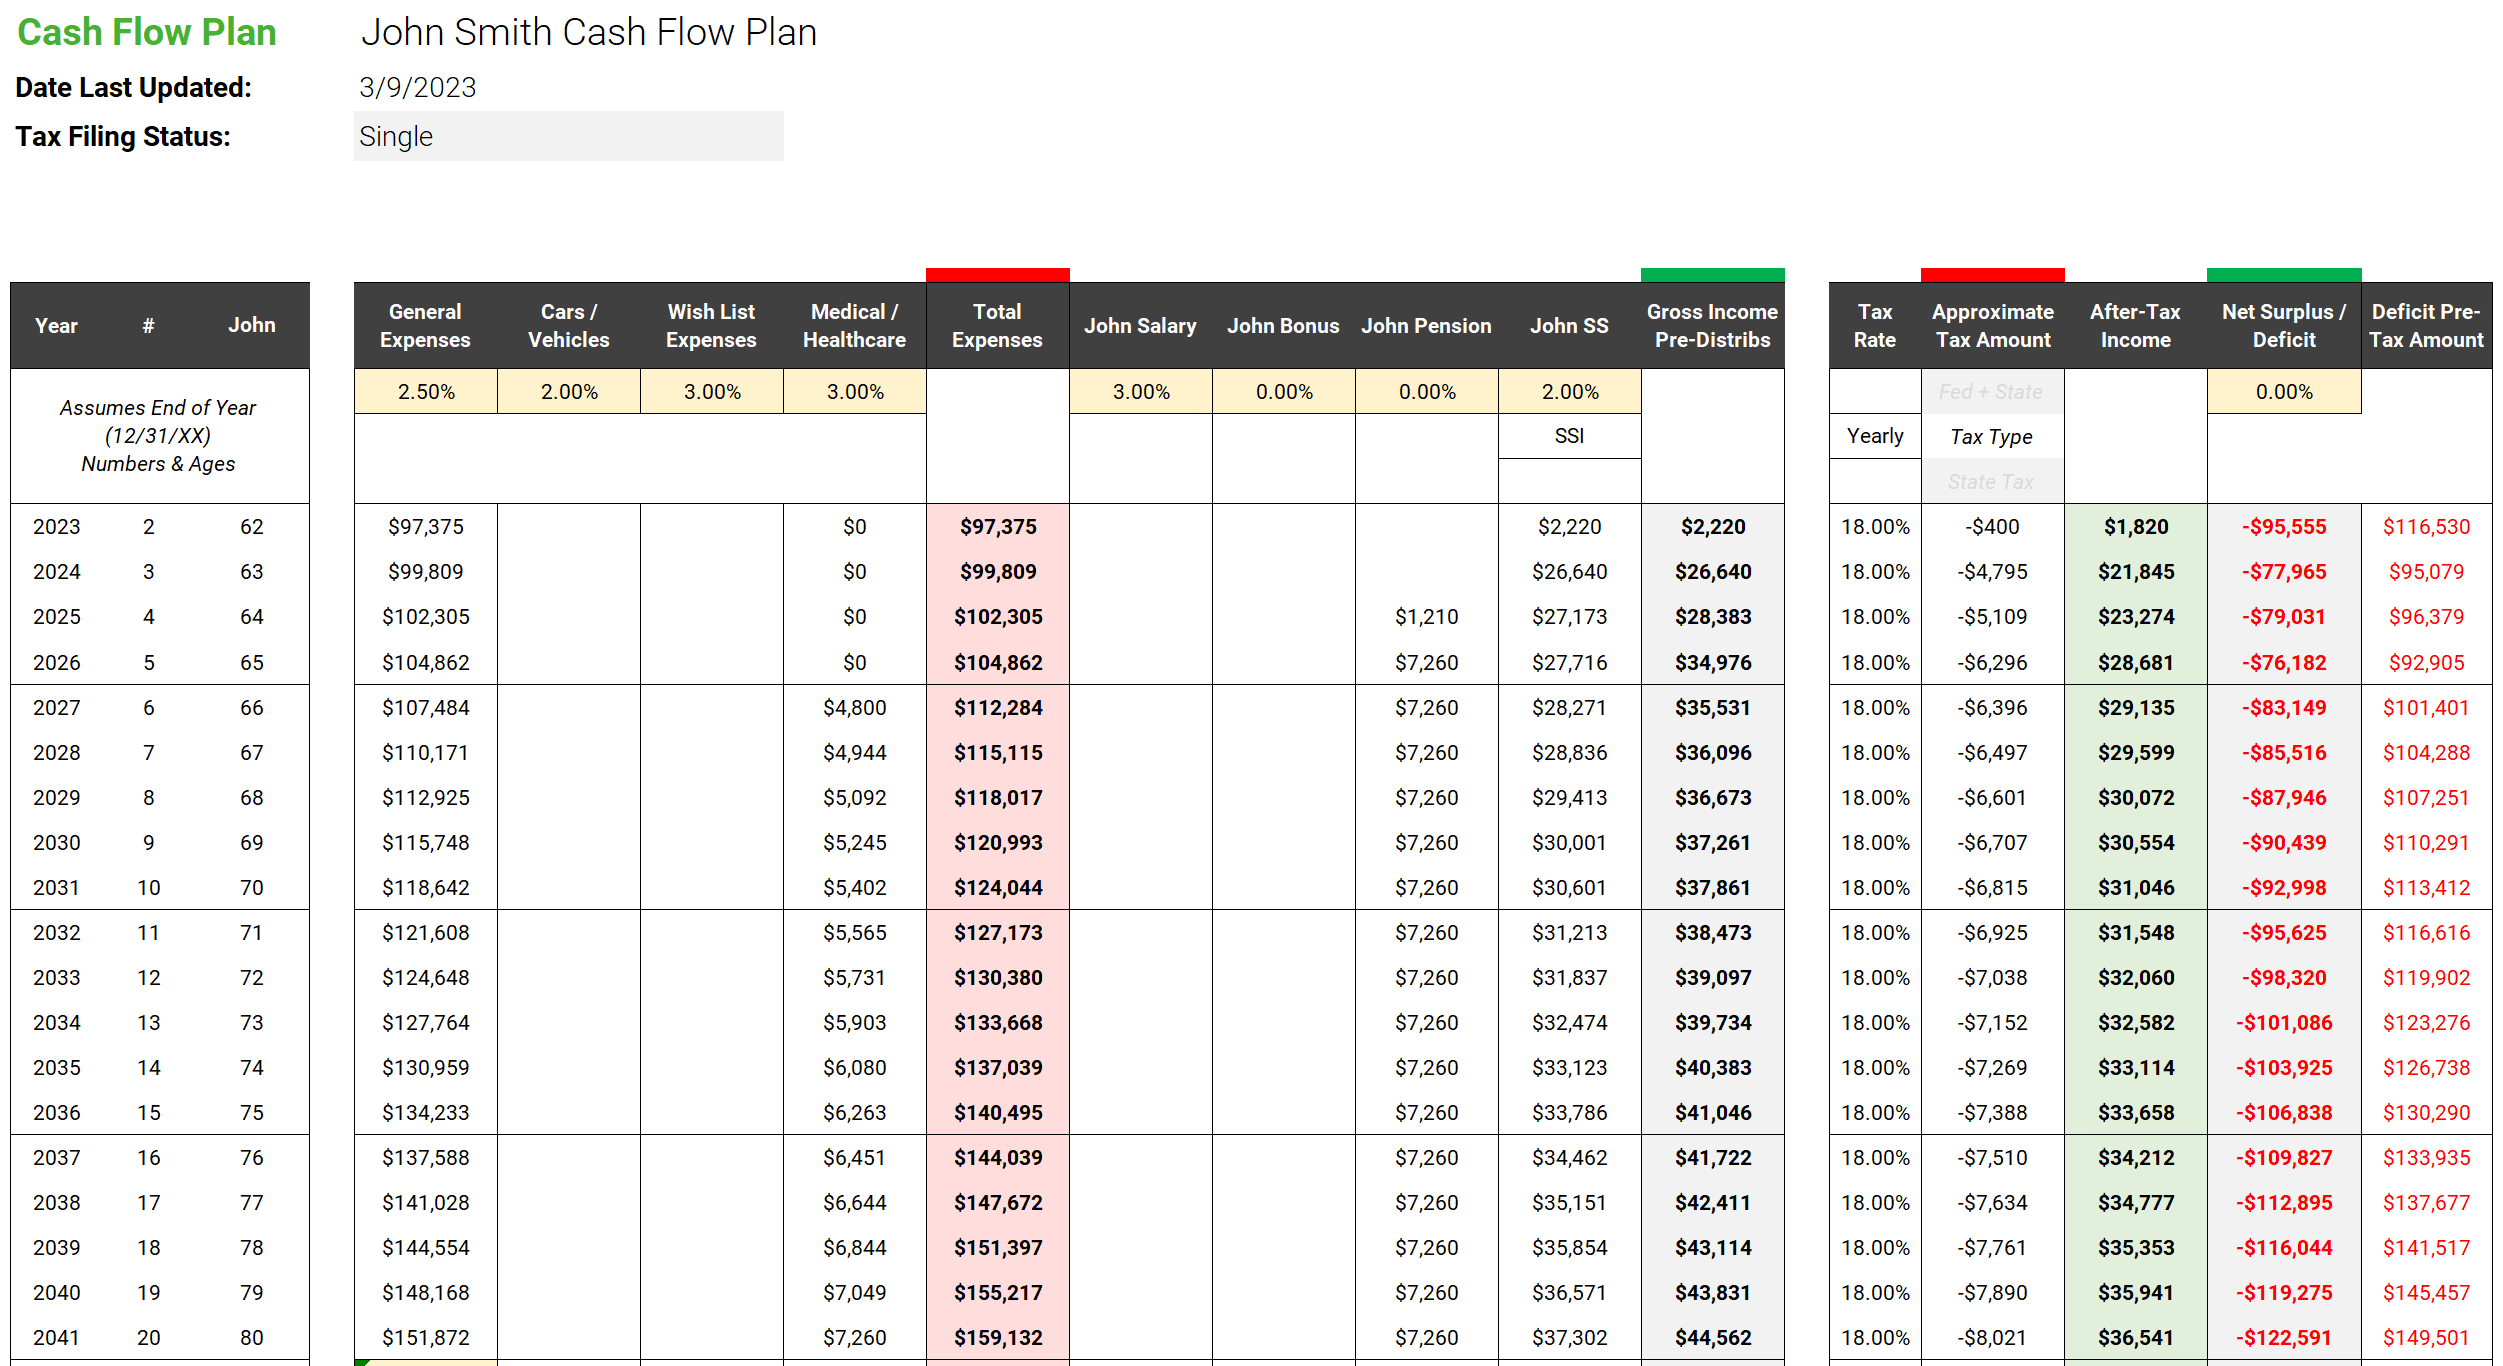Click the Tax Type cell

click(x=1992, y=435)
